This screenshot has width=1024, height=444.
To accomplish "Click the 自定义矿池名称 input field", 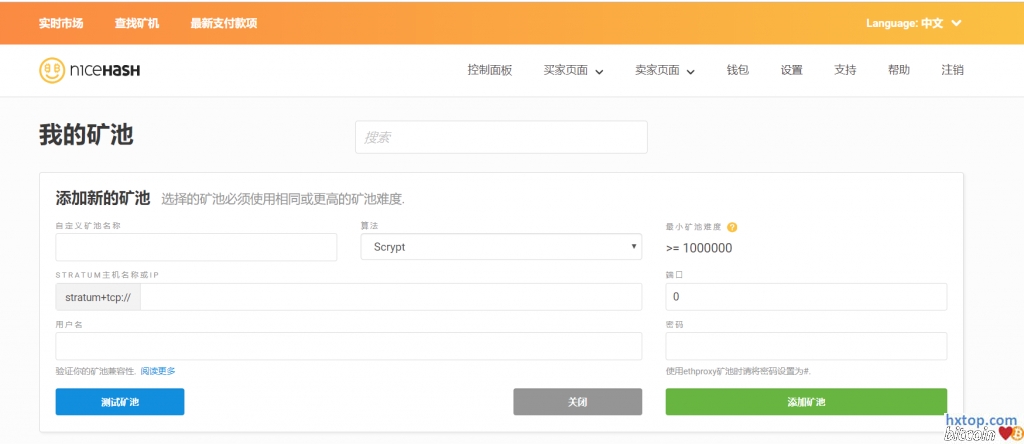I will (x=196, y=247).
